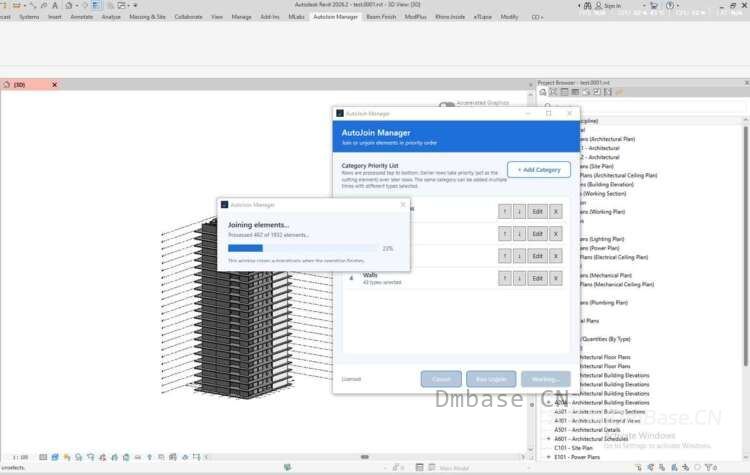750x475 pixels.
Task: Open the Detail Level control in view bar
Action: click(x=43, y=457)
